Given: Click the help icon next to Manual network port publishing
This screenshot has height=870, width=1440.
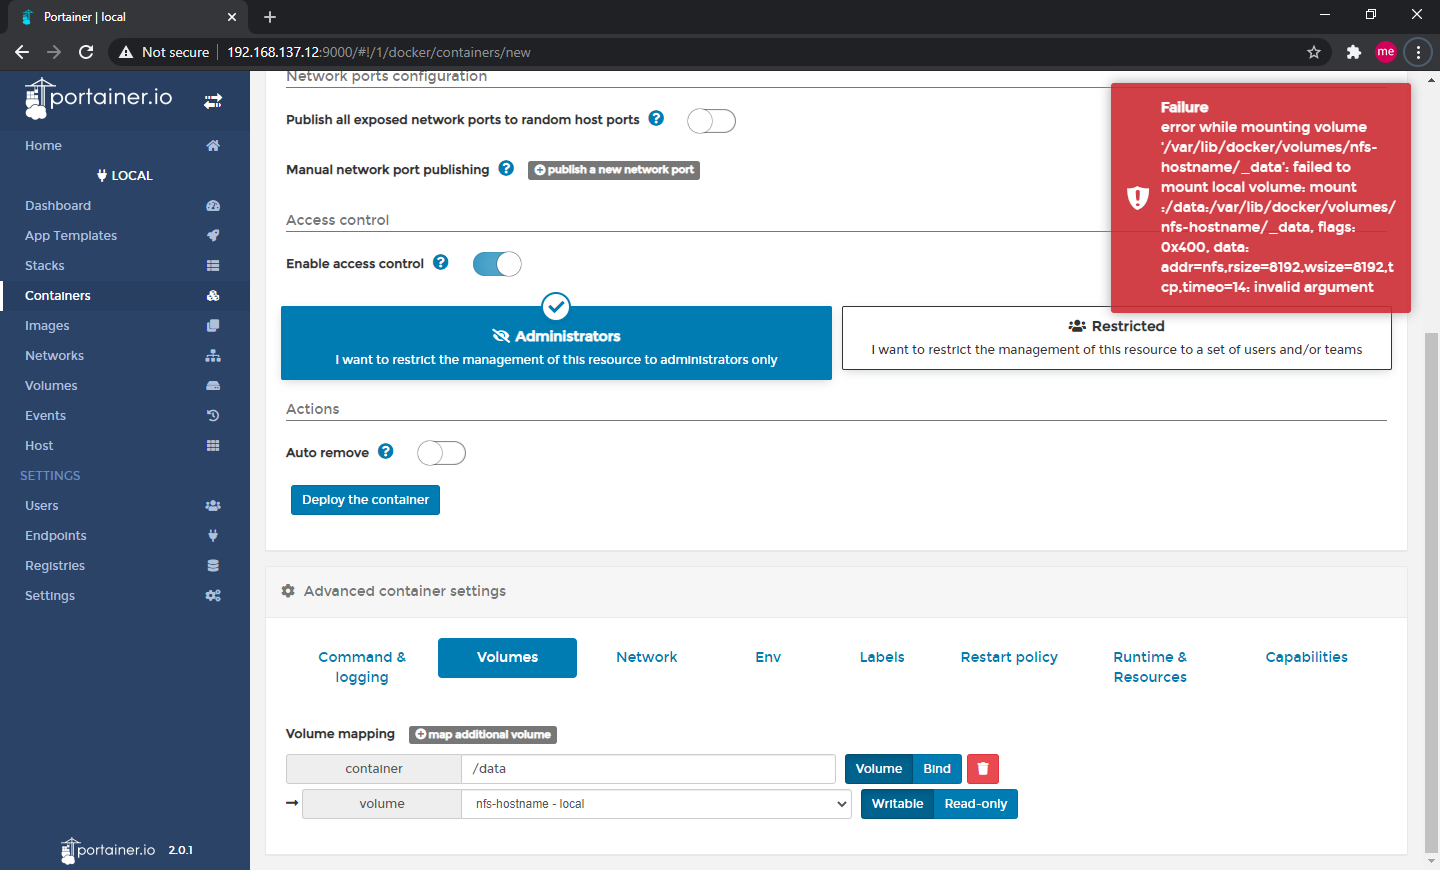Looking at the screenshot, I should point(506,168).
